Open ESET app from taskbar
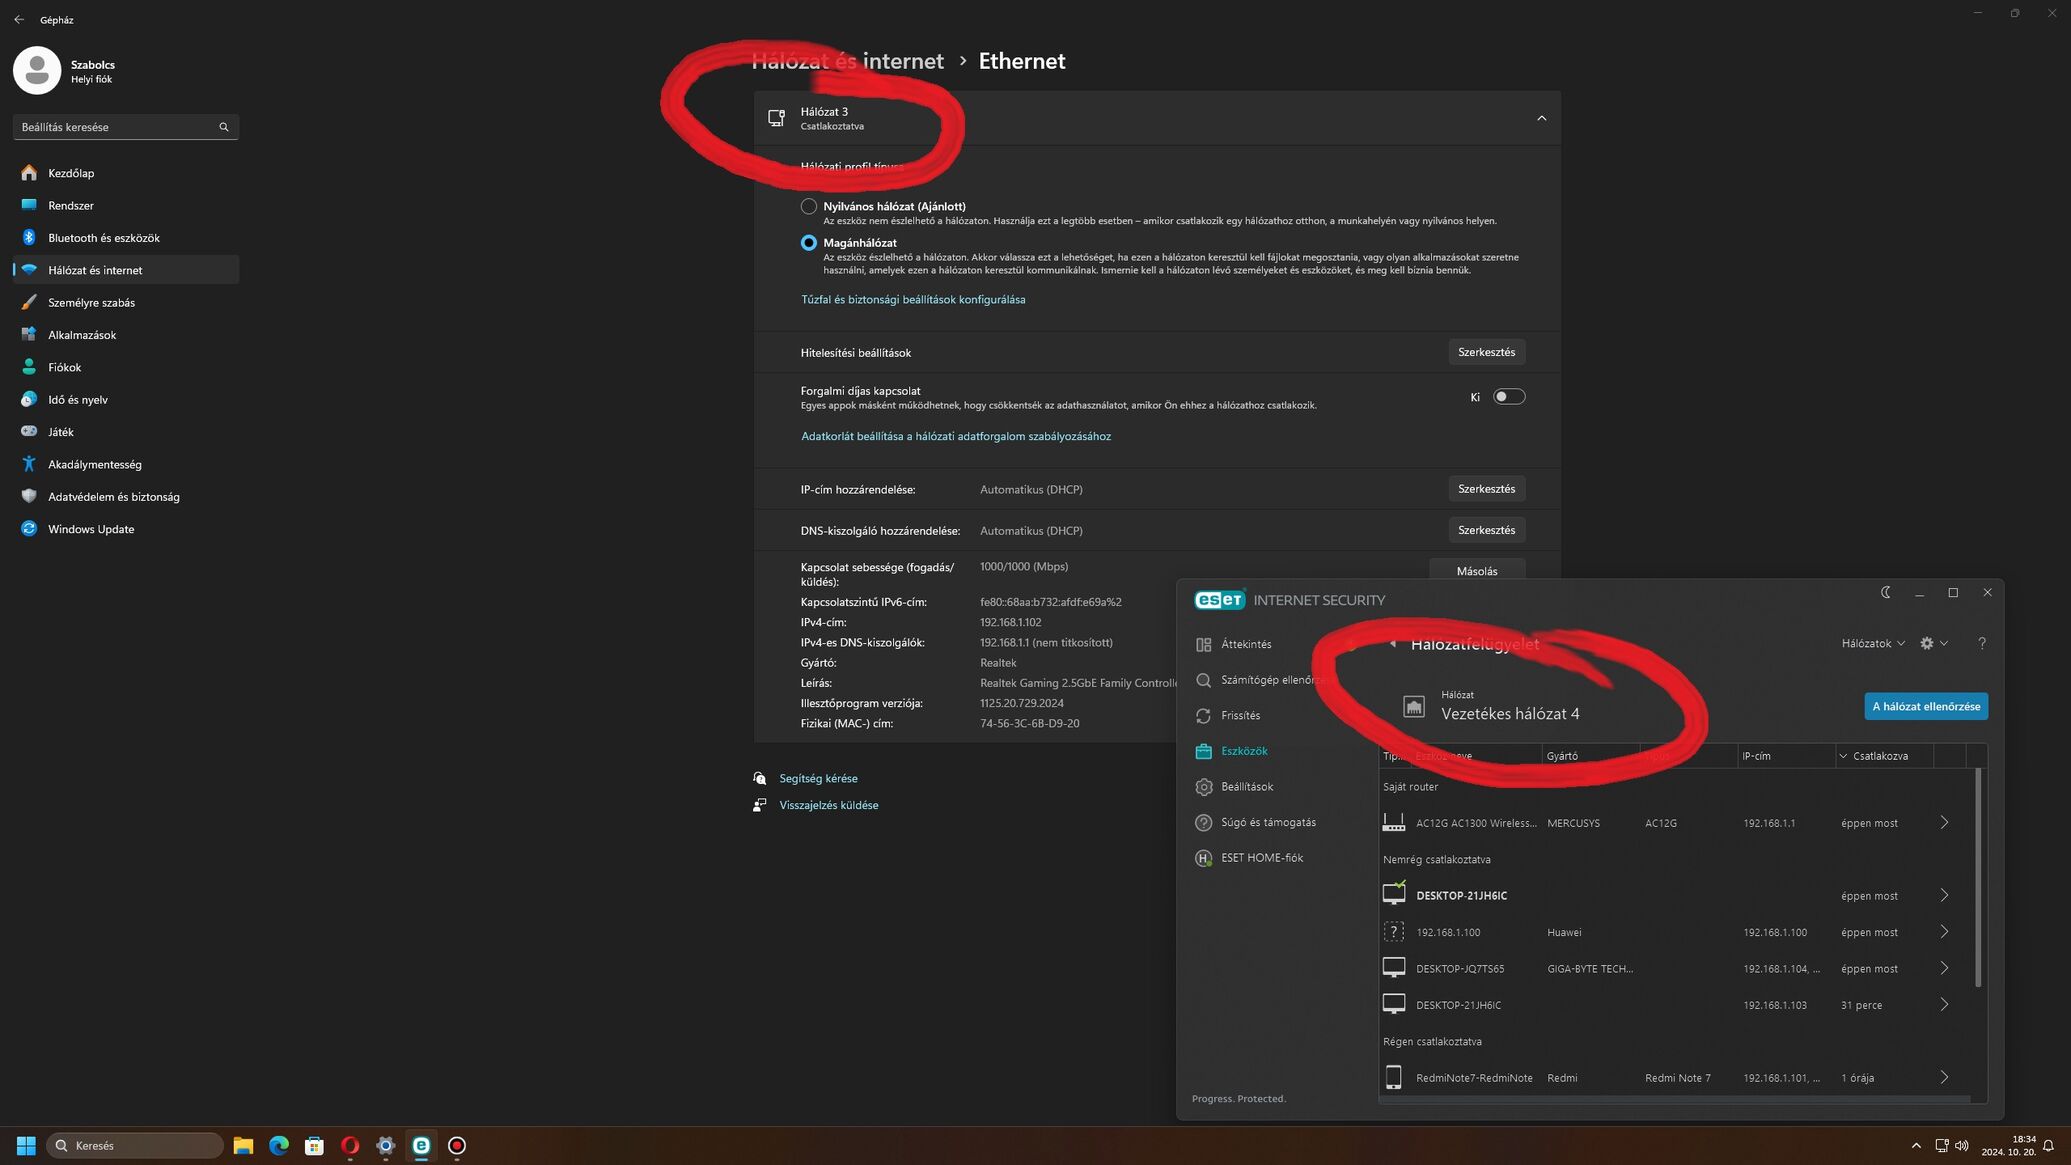This screenshot has height=1165, width=2071. pyautogui.click(x=421, y=1145)
